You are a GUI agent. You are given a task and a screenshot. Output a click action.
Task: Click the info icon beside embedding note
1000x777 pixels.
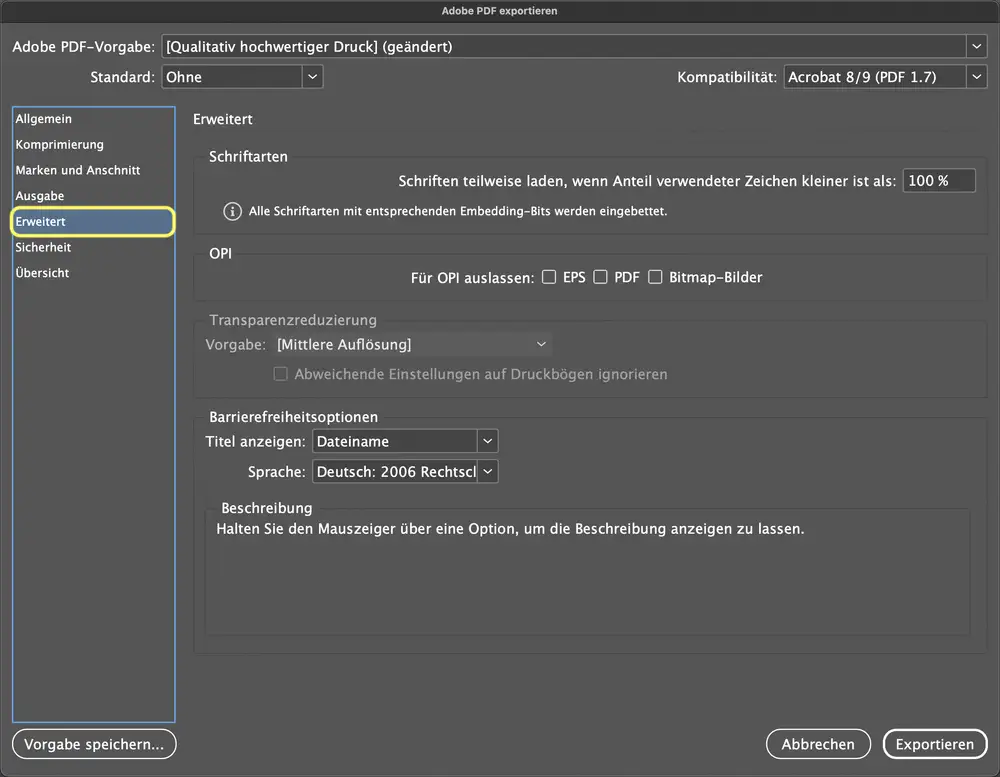click(232, 211)
